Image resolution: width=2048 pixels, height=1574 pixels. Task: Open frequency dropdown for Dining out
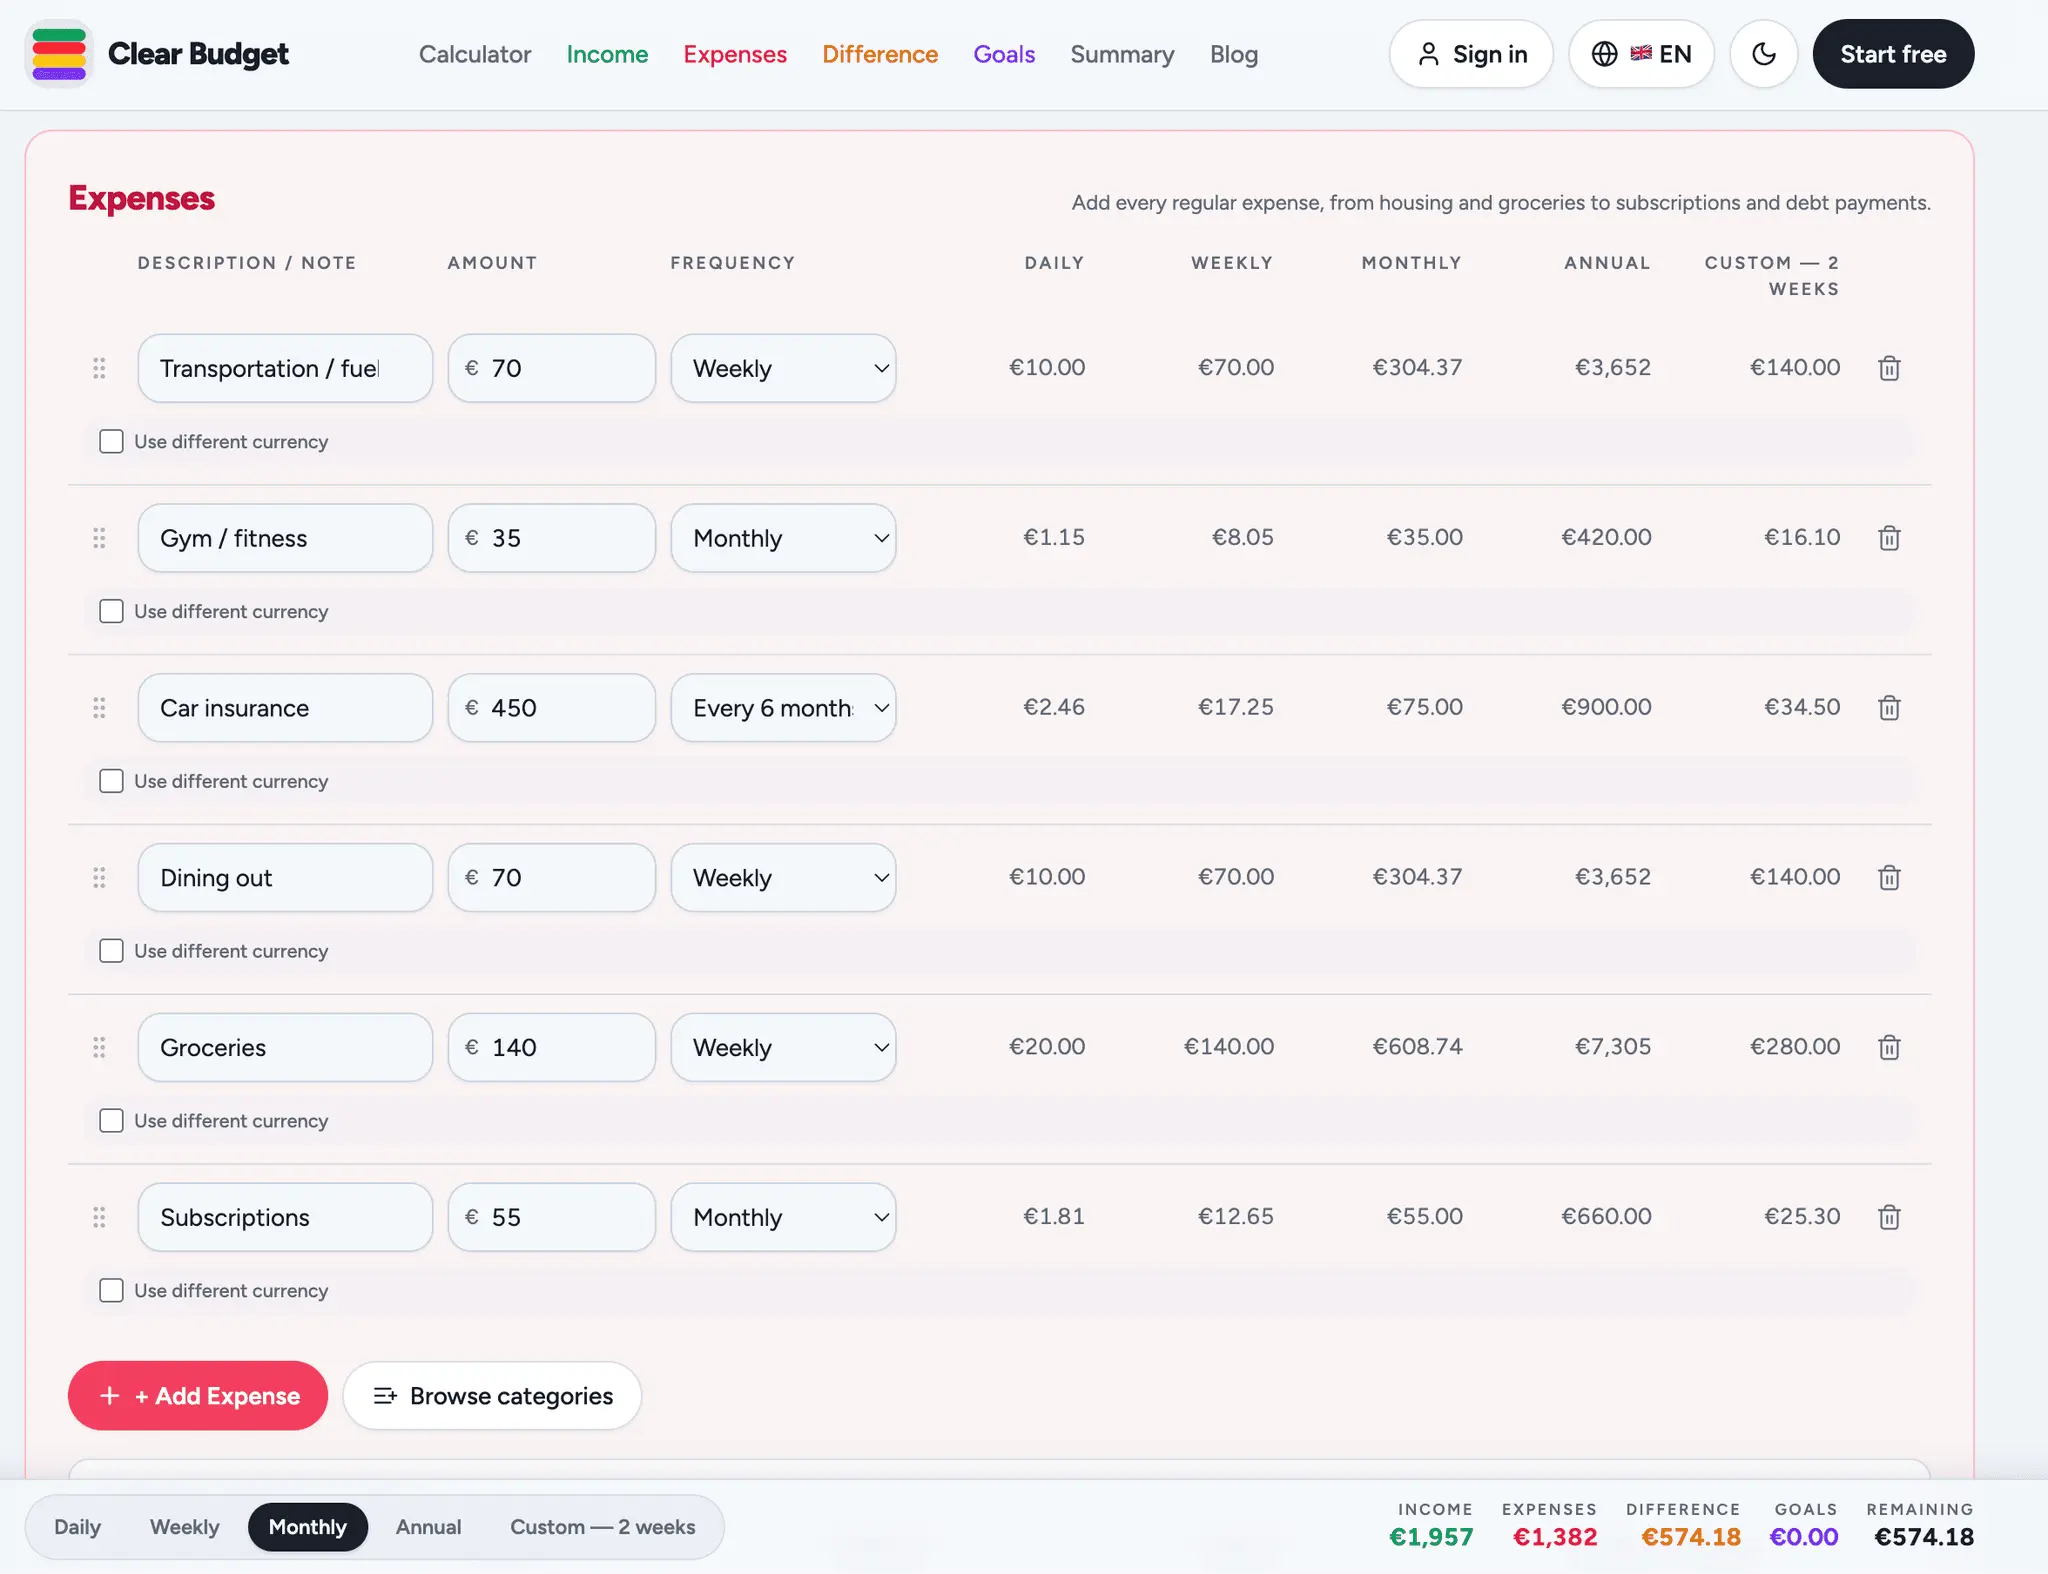[x=783, y=878]
